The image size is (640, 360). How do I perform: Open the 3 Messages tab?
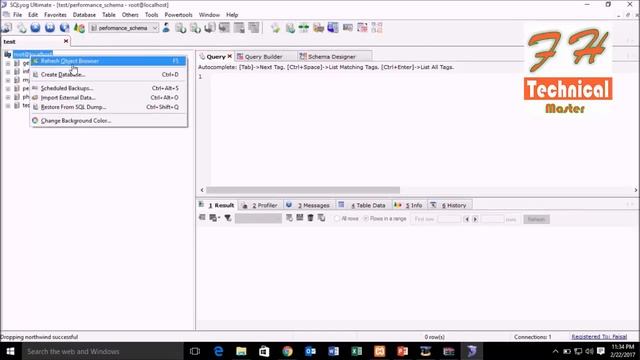pos(310,205)
